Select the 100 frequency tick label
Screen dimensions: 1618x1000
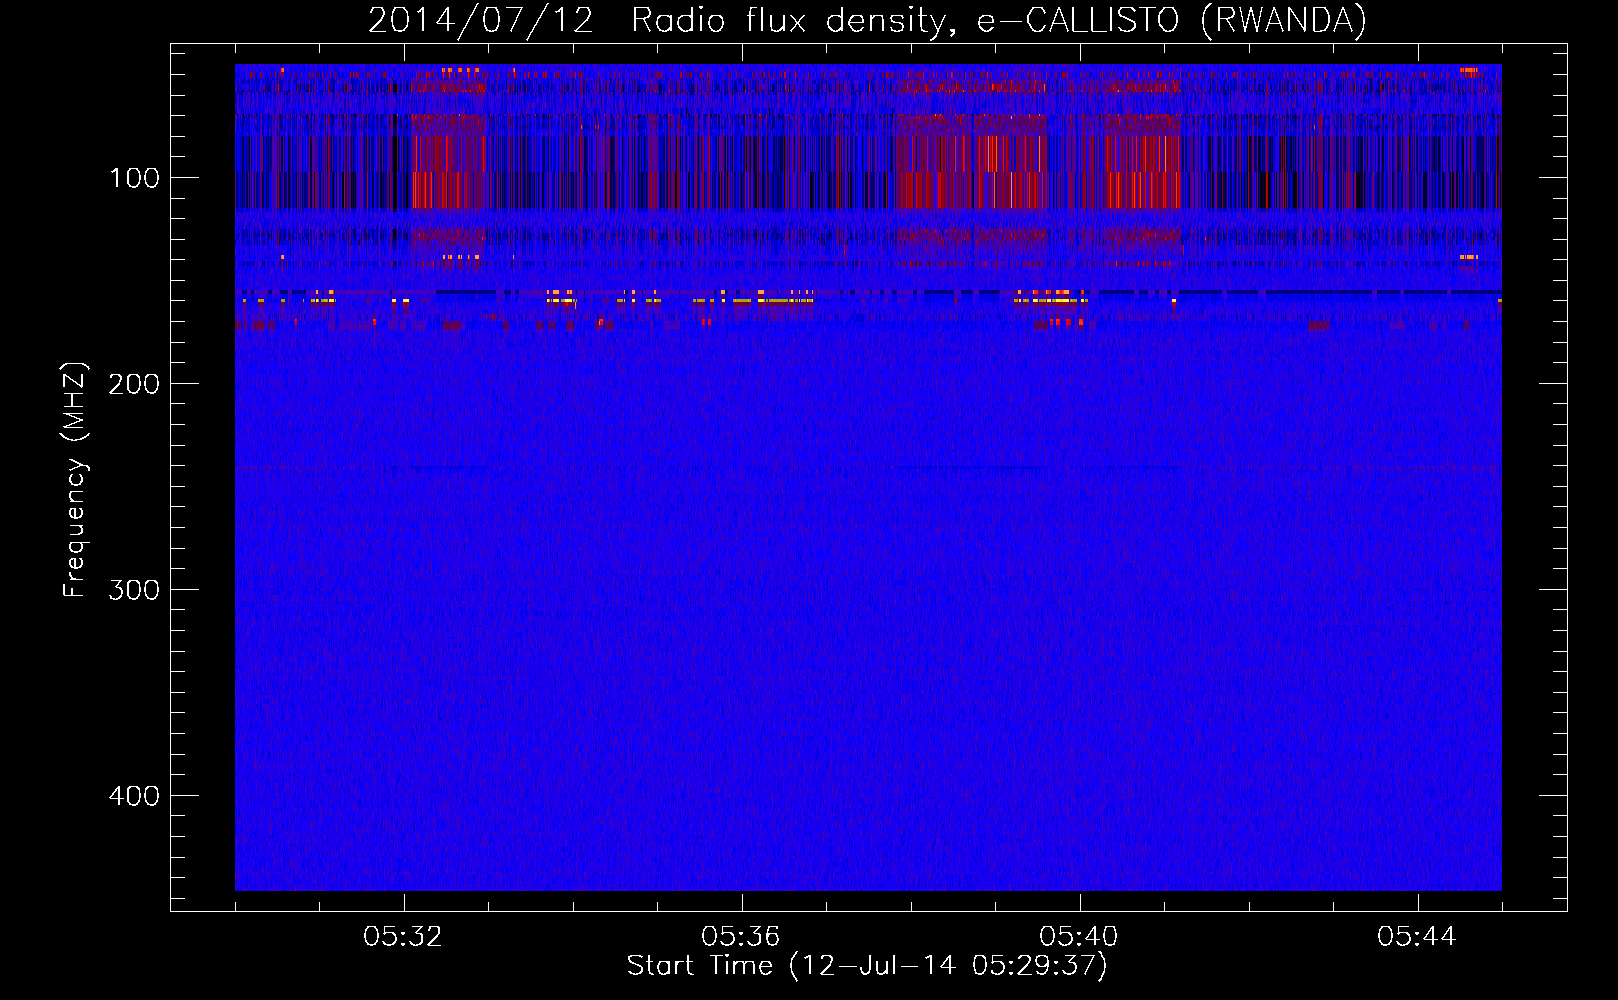pos(134,178)
